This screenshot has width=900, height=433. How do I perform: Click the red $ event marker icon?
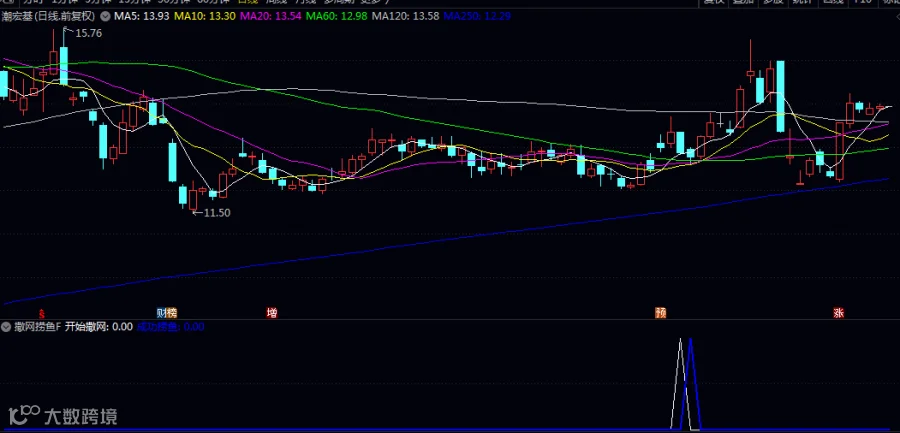(41, 314)
